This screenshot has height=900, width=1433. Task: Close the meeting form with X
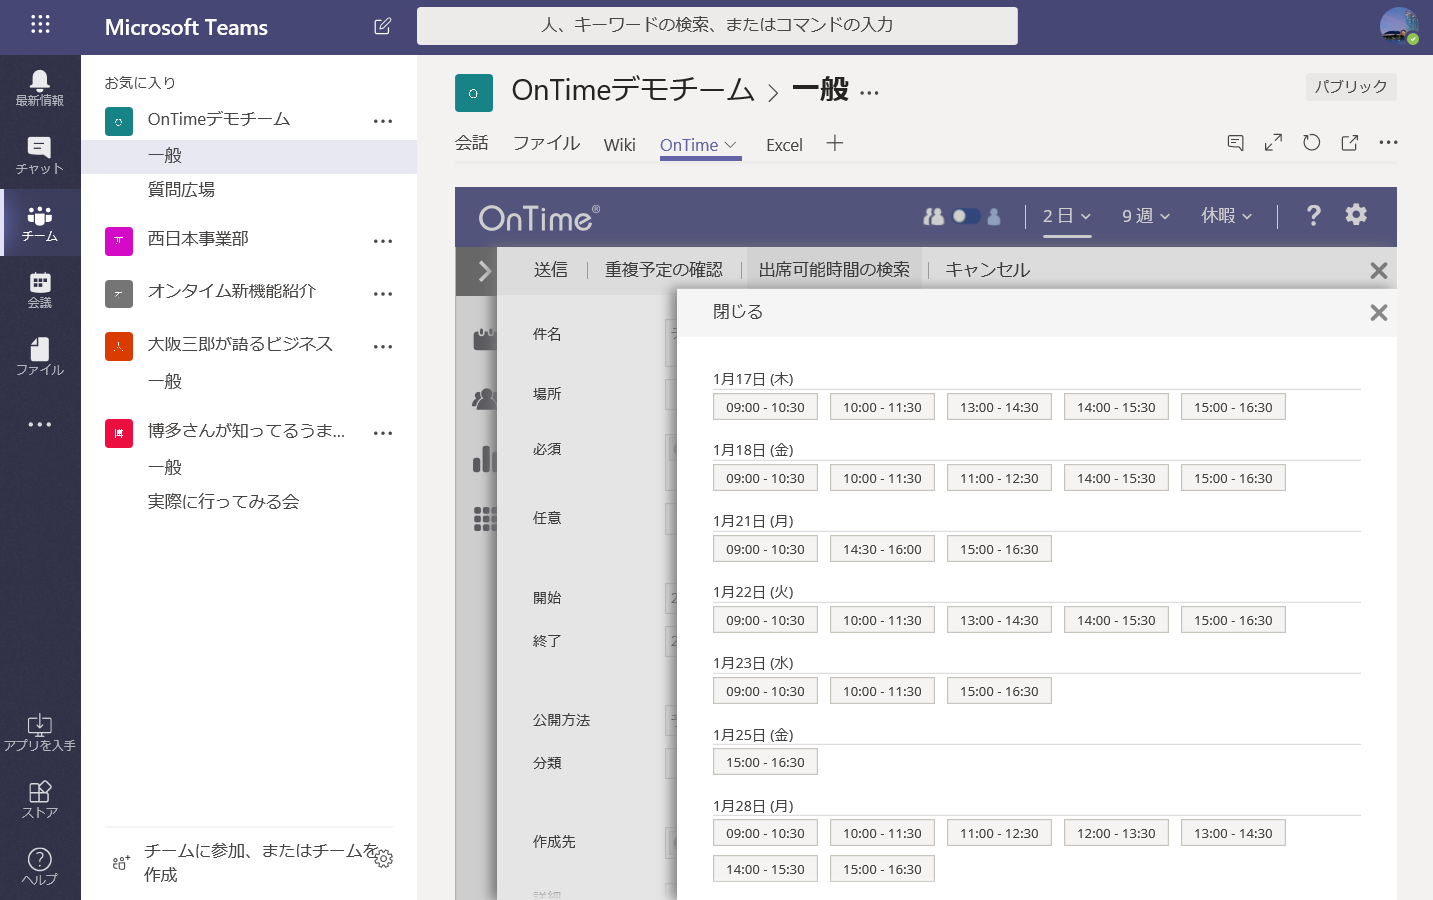point(1379,271)
